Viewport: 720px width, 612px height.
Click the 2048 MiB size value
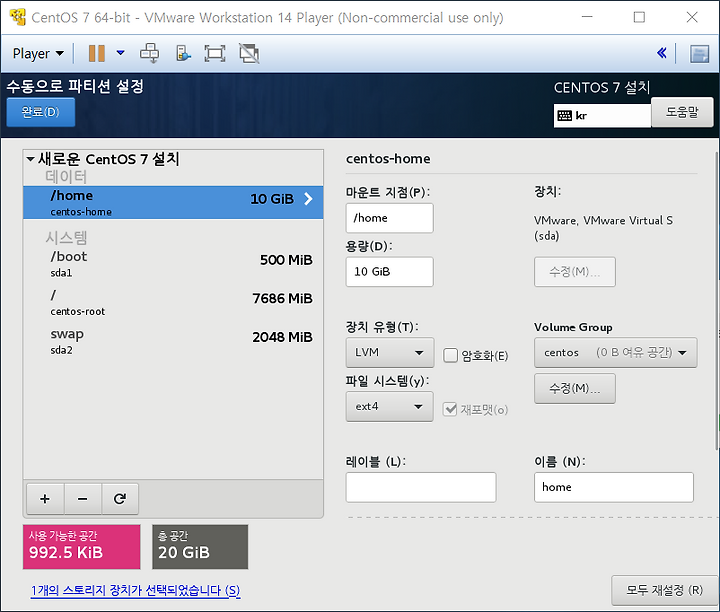282,337
